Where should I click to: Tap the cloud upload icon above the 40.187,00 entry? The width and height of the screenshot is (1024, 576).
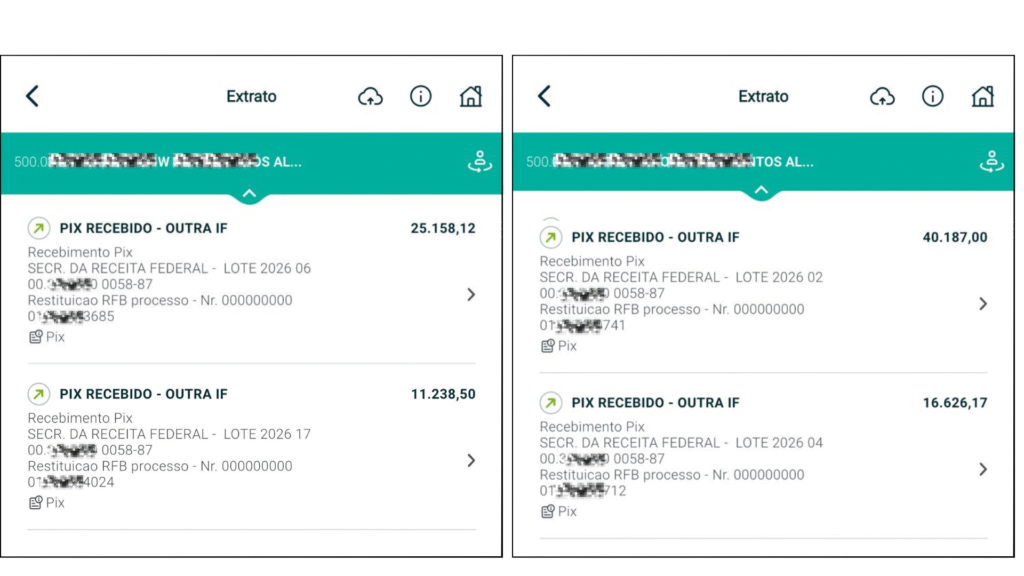(x=882, y=96)
